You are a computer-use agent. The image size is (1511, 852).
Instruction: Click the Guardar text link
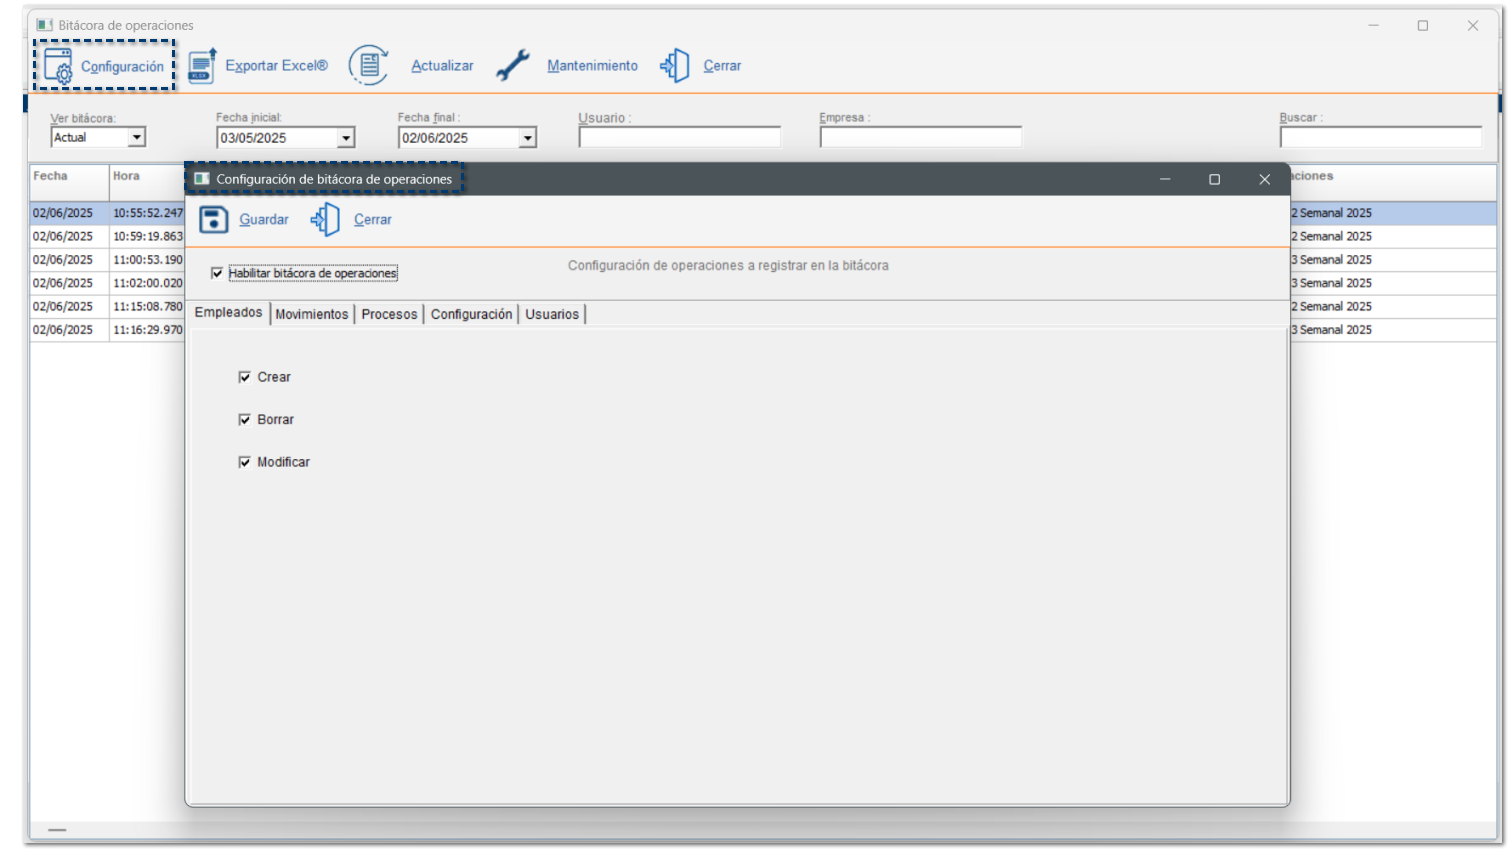[x=264, y=220]
